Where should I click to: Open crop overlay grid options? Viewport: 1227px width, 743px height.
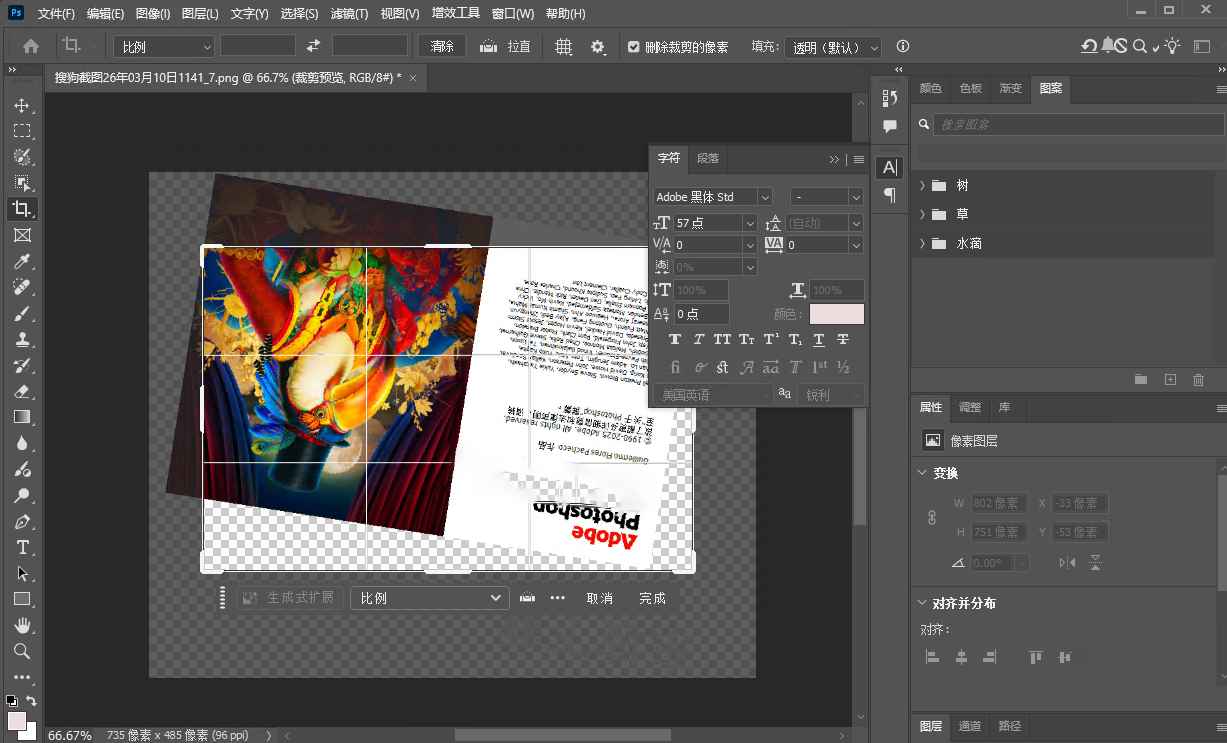click(564, 46)
